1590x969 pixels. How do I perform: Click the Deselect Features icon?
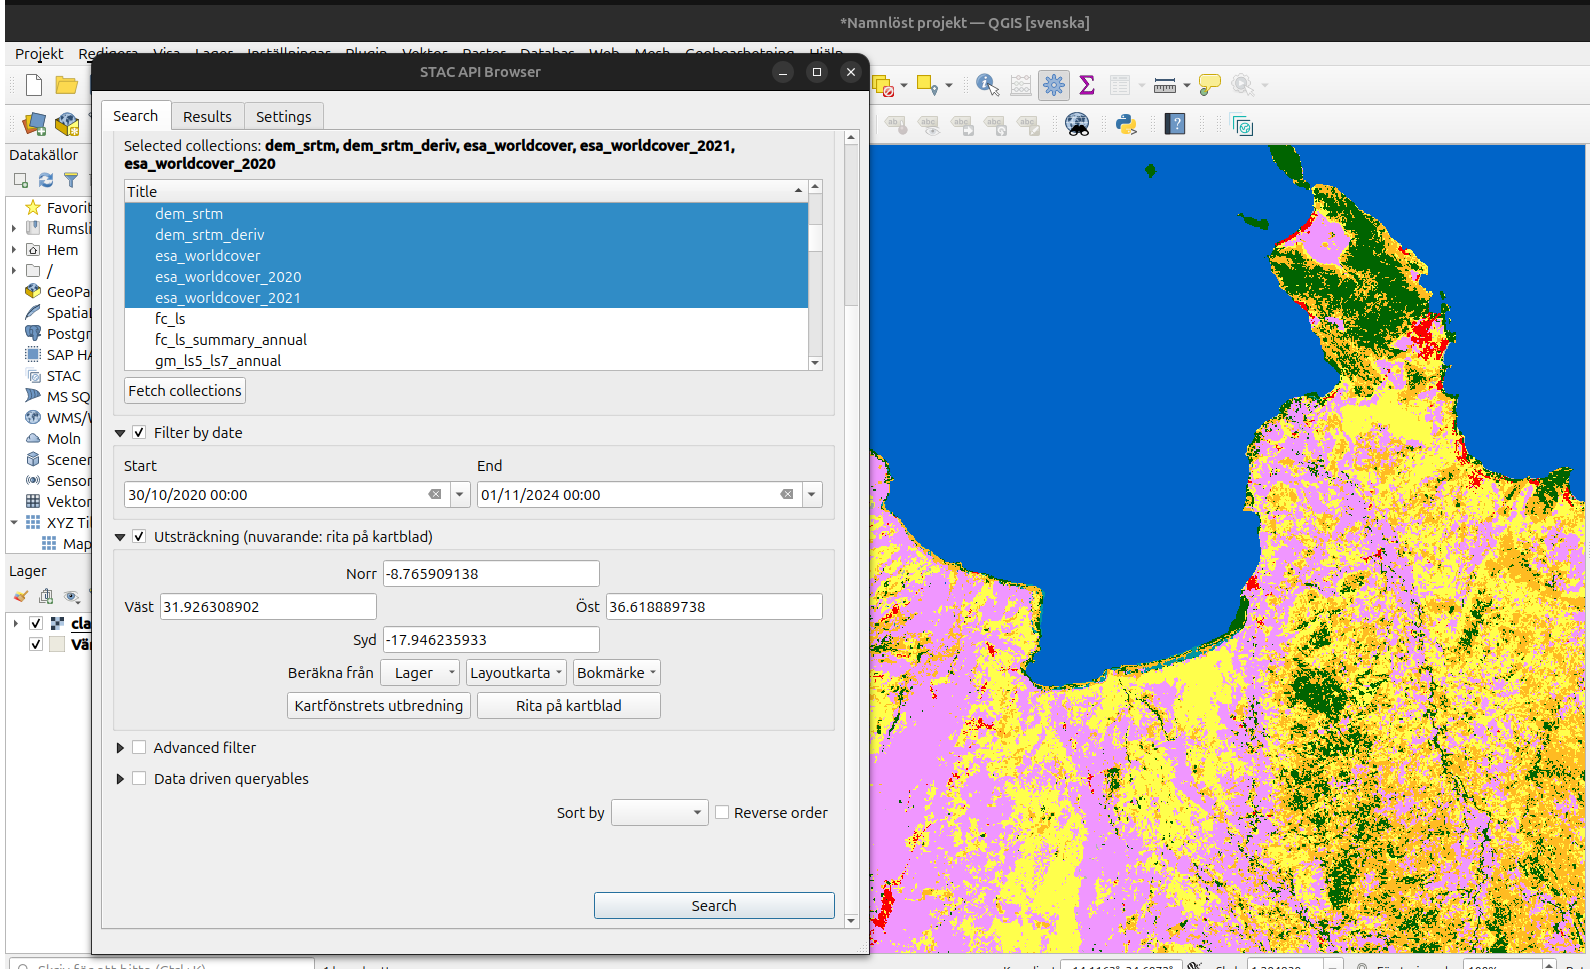click(x=883, y=86)
